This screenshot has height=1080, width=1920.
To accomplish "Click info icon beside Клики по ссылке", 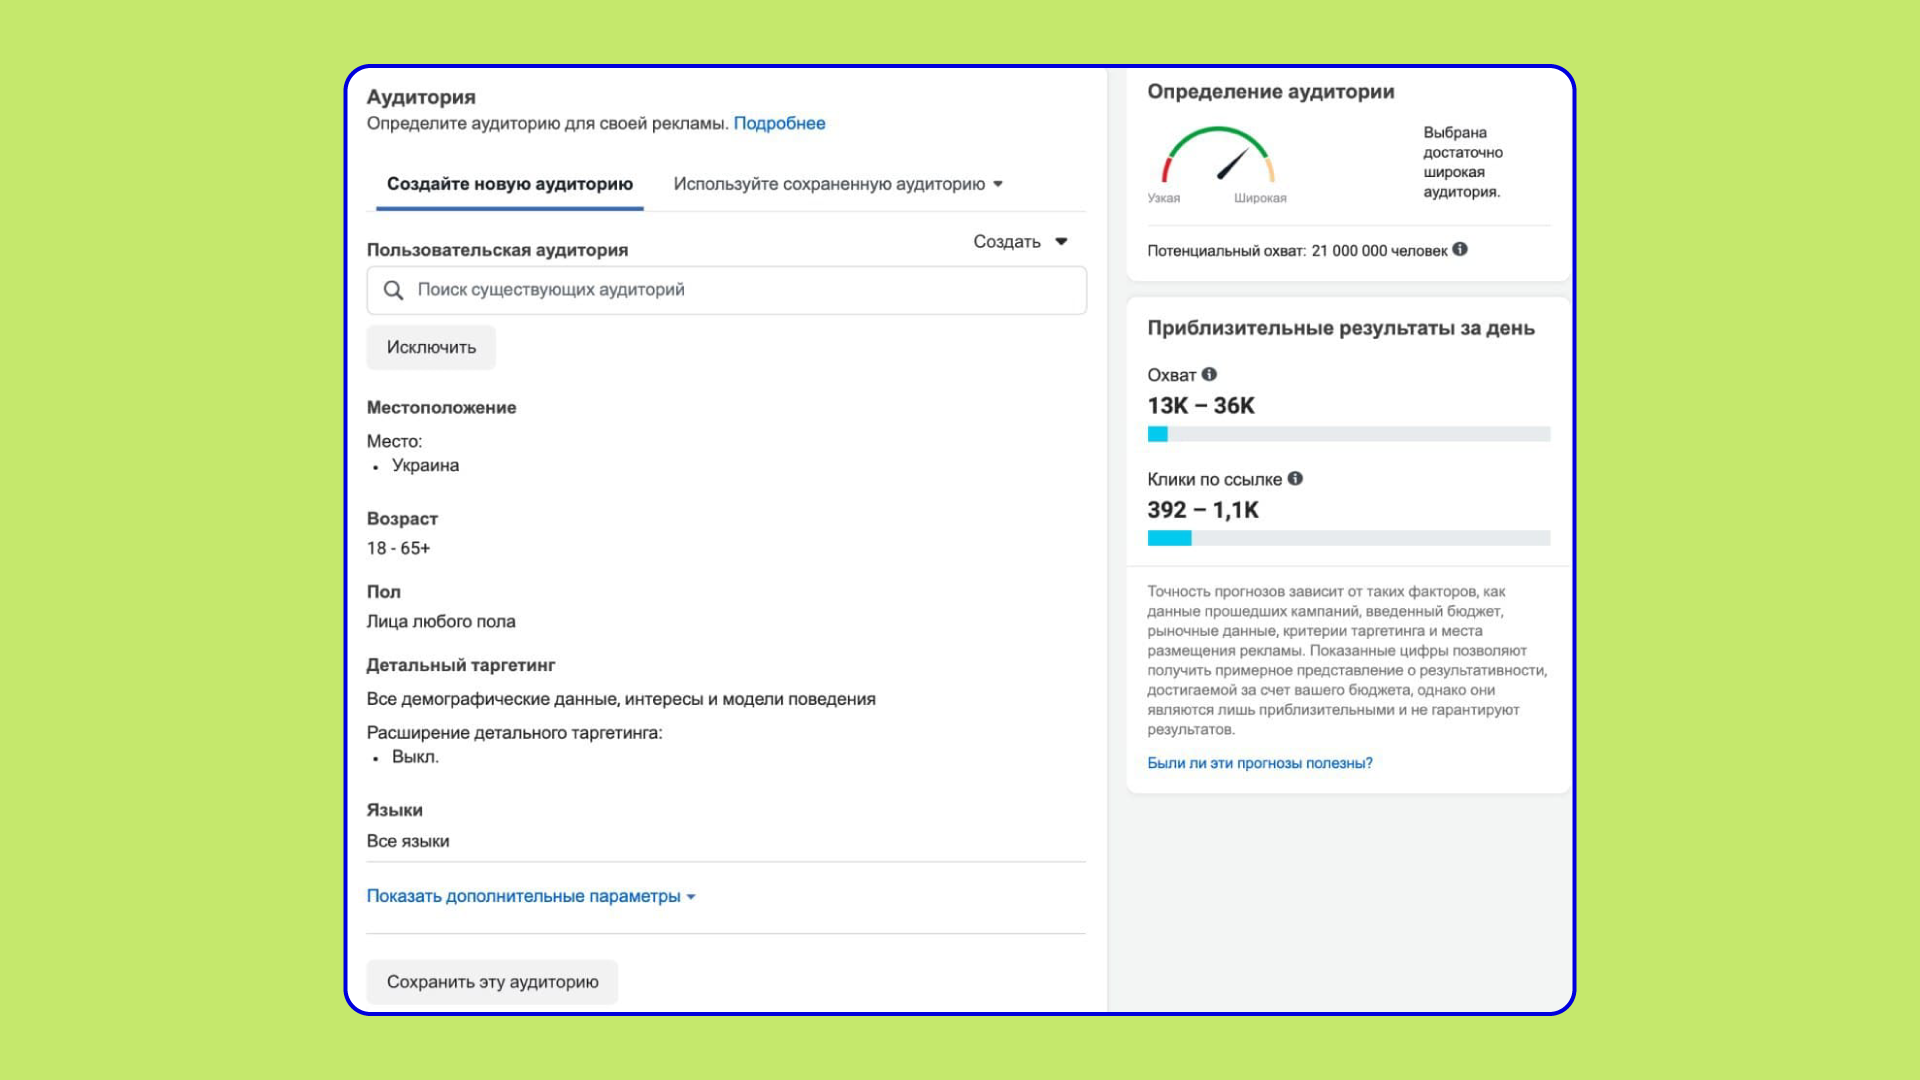I will (1295, 478).
